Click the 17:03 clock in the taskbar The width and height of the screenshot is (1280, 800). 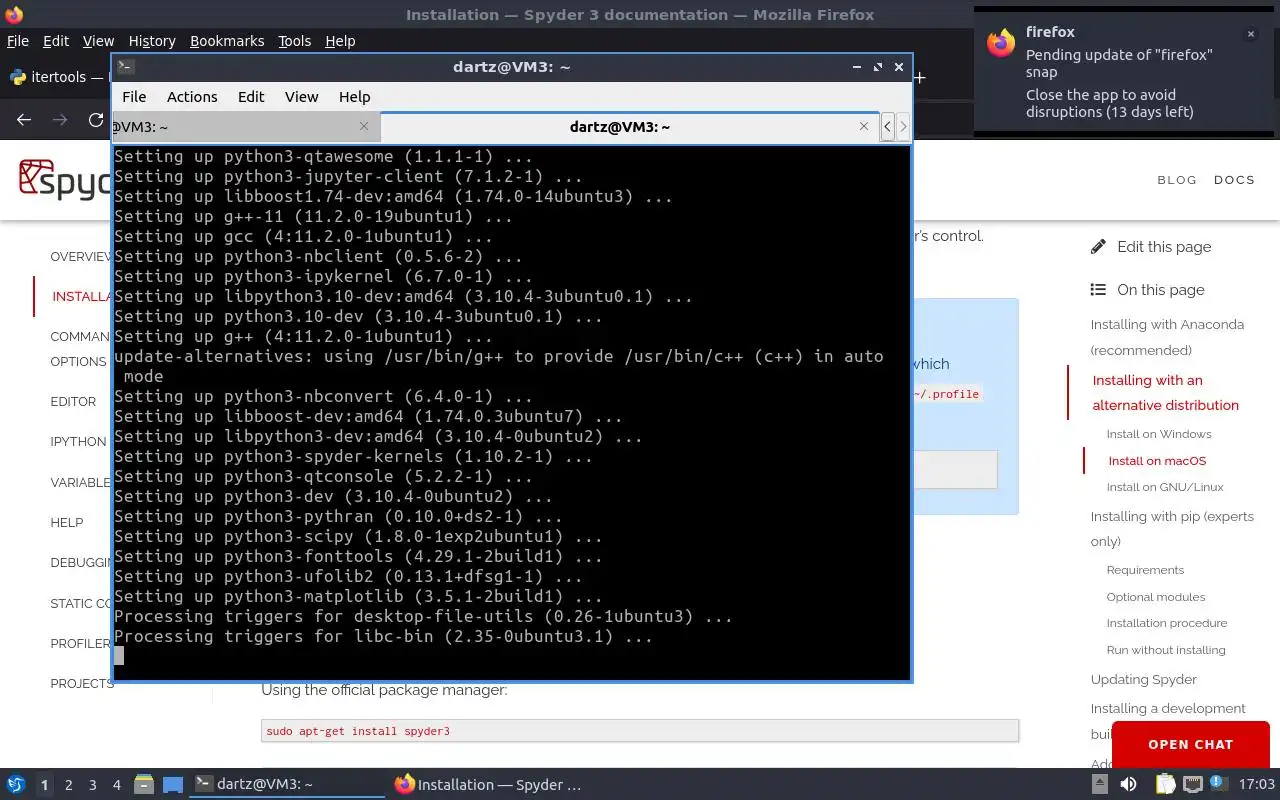tap(1257, 785)
